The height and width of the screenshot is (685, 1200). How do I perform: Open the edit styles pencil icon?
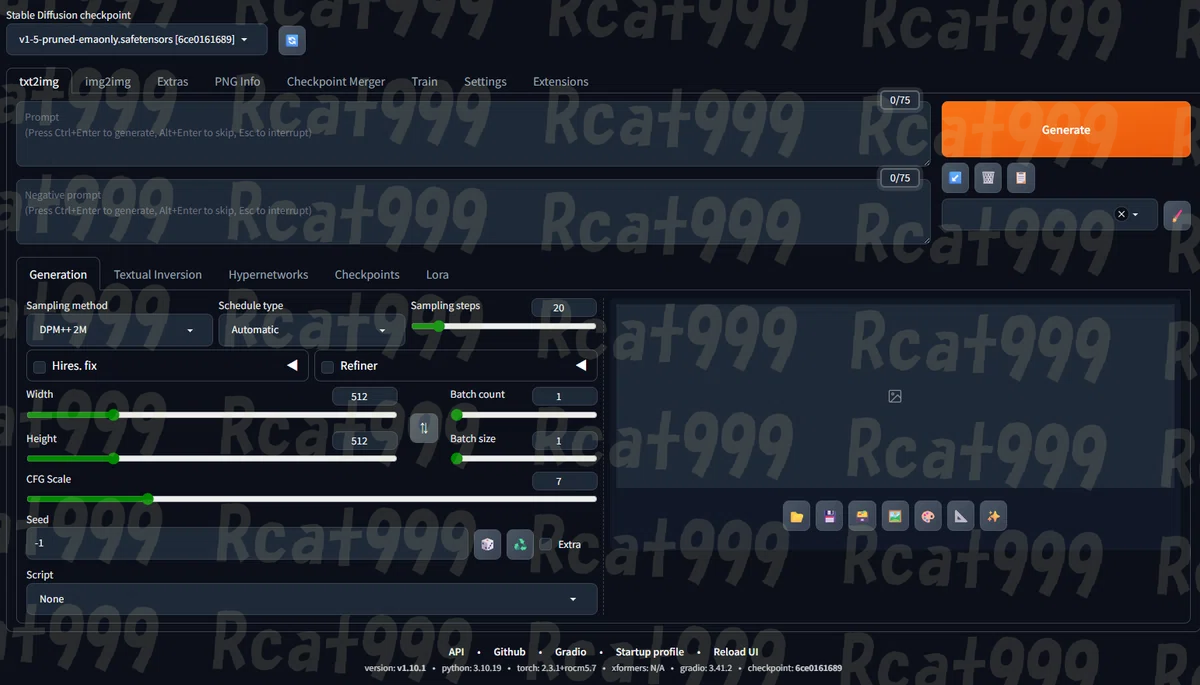click(1177, 215)
